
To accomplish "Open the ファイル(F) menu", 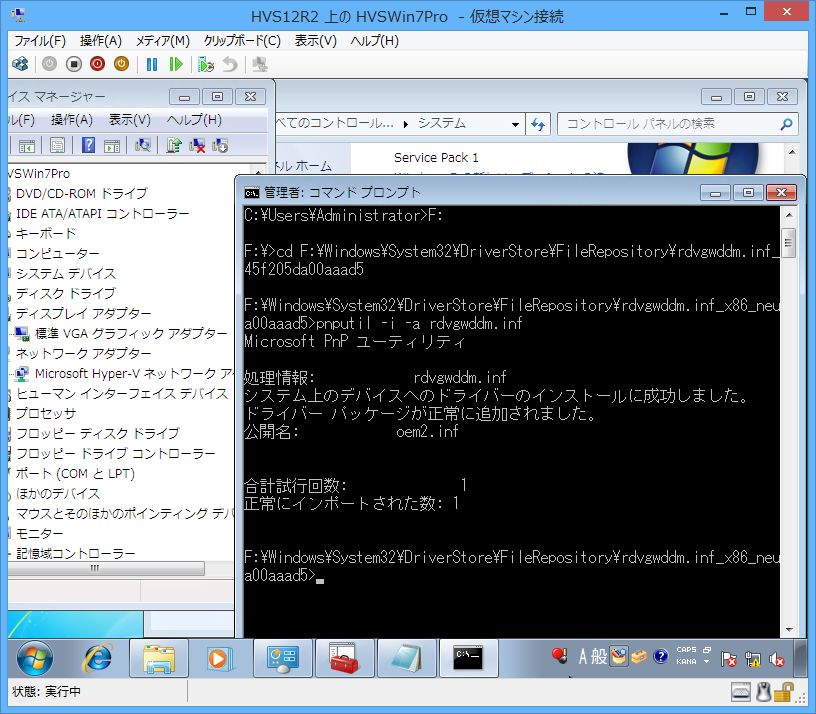I will [40, 41].
